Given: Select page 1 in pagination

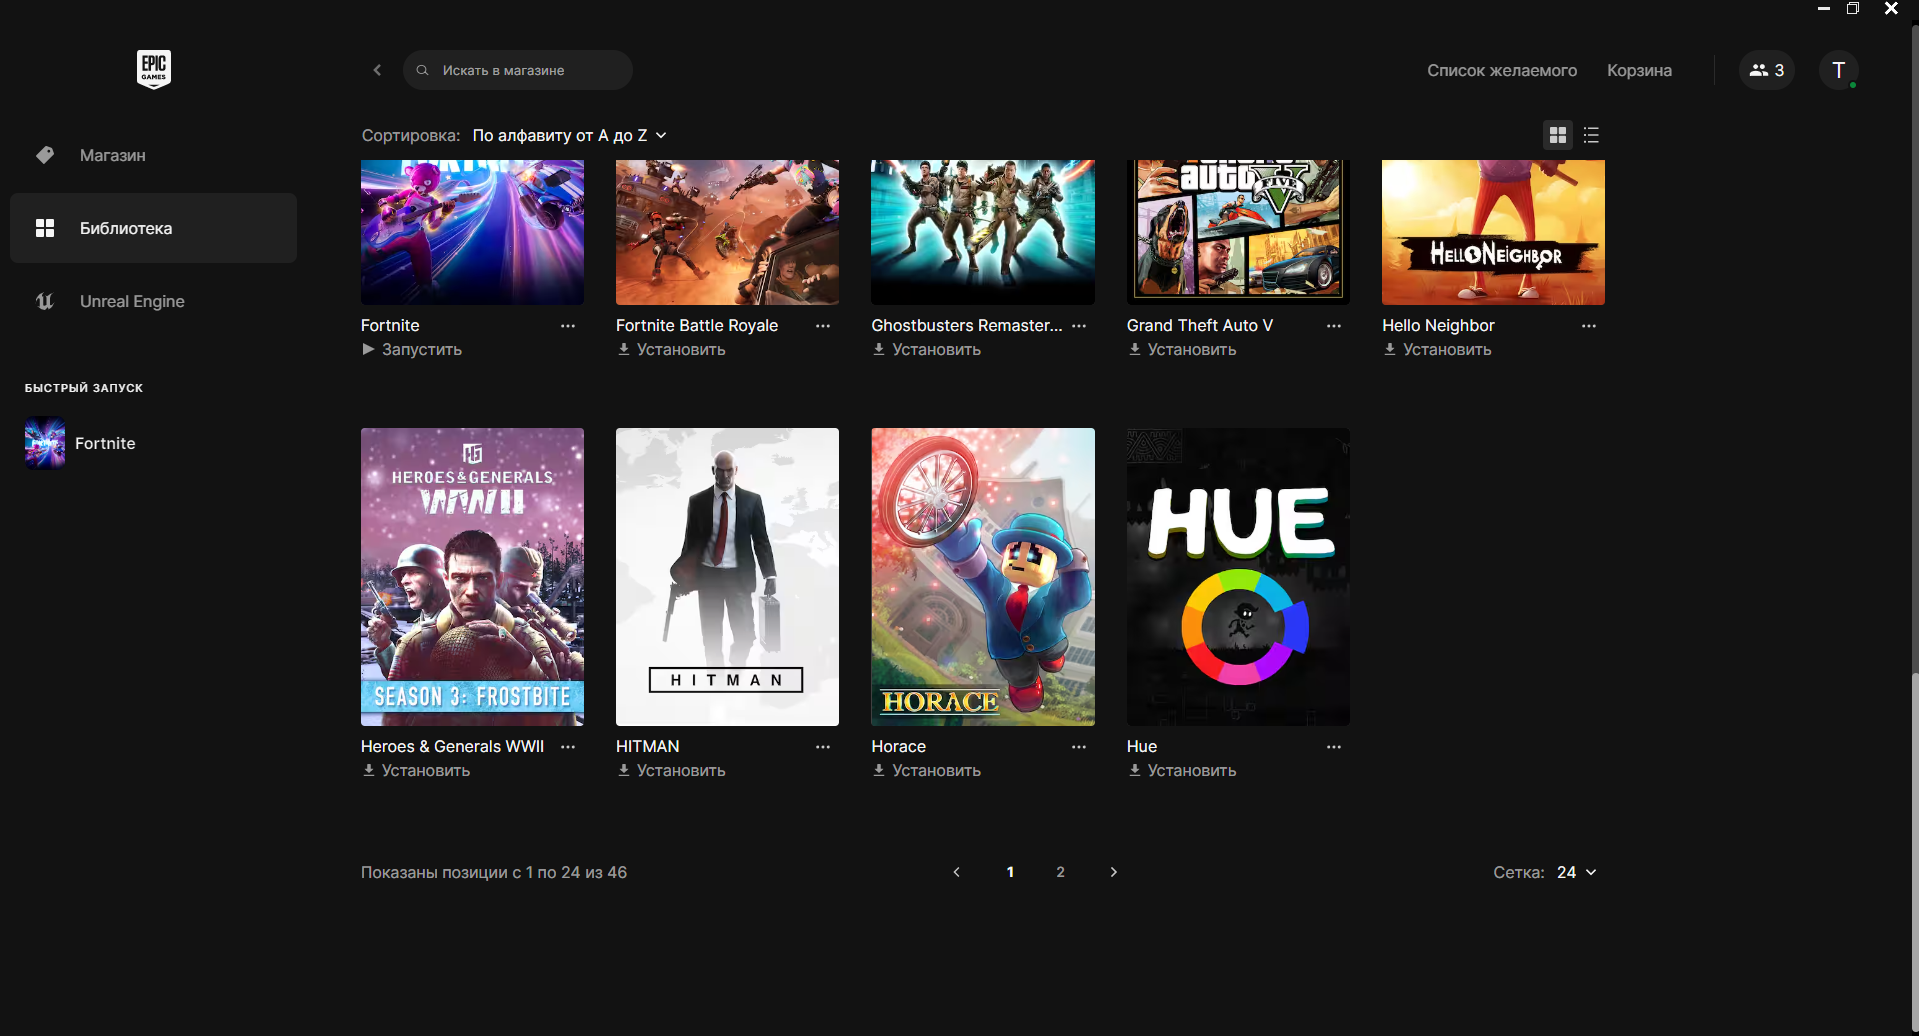Looking at the screenshot, I should click(1010, 872).
